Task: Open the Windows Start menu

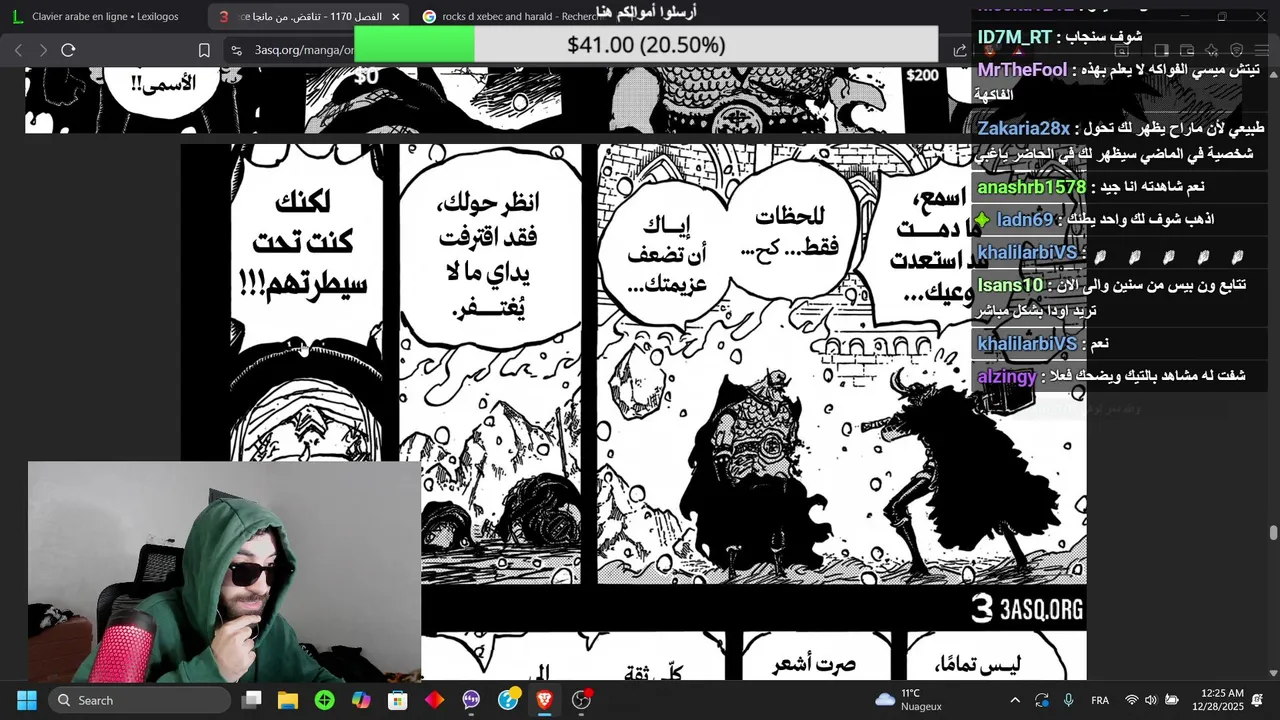Action: click(27, 700)
